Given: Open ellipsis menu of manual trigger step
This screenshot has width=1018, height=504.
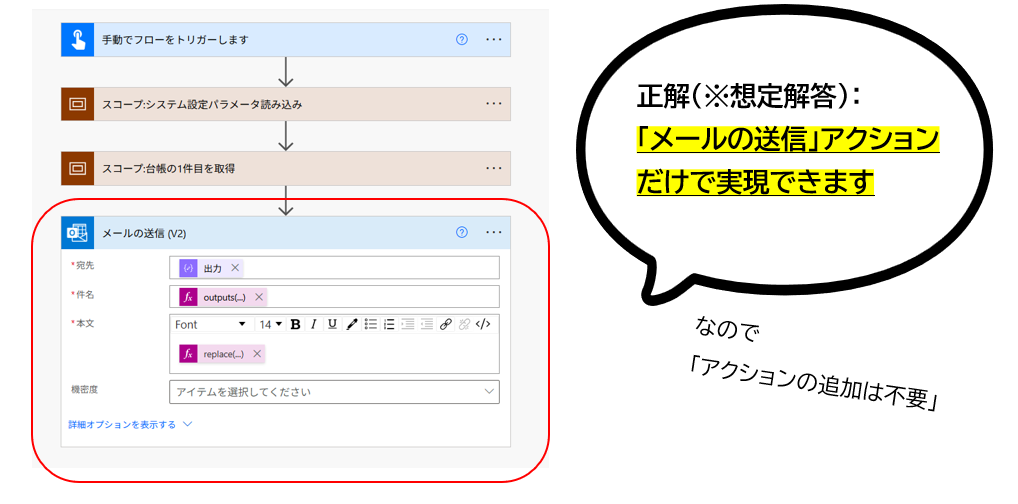Looking at the screenshot, I should coord(494,39).
